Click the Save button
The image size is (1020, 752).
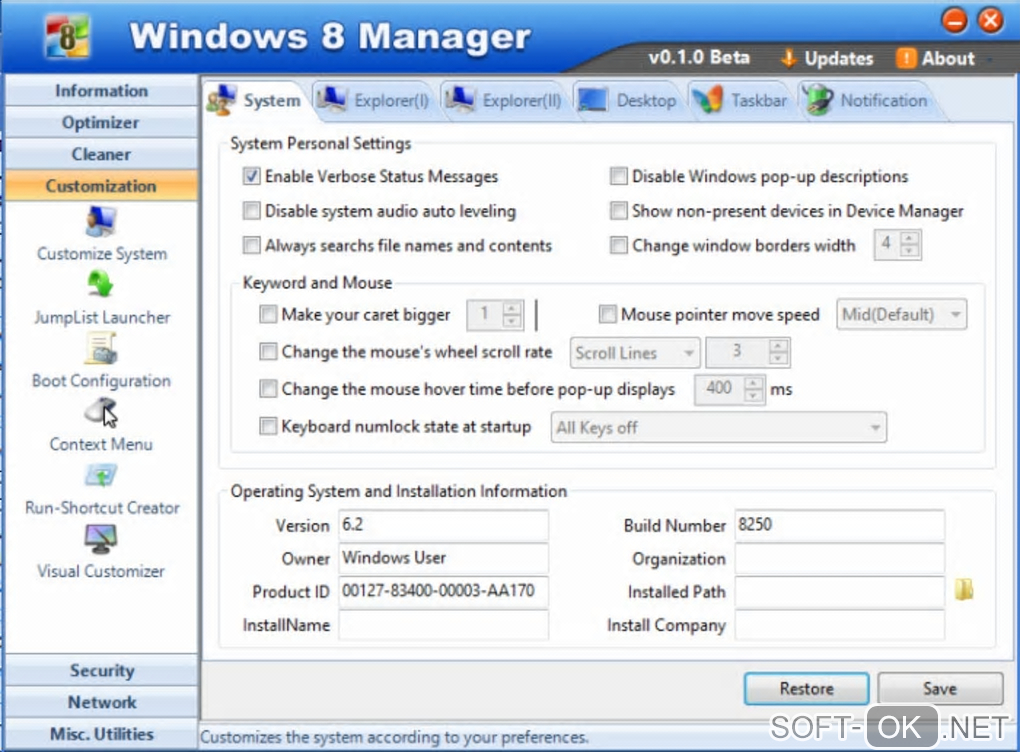[940, 689]
